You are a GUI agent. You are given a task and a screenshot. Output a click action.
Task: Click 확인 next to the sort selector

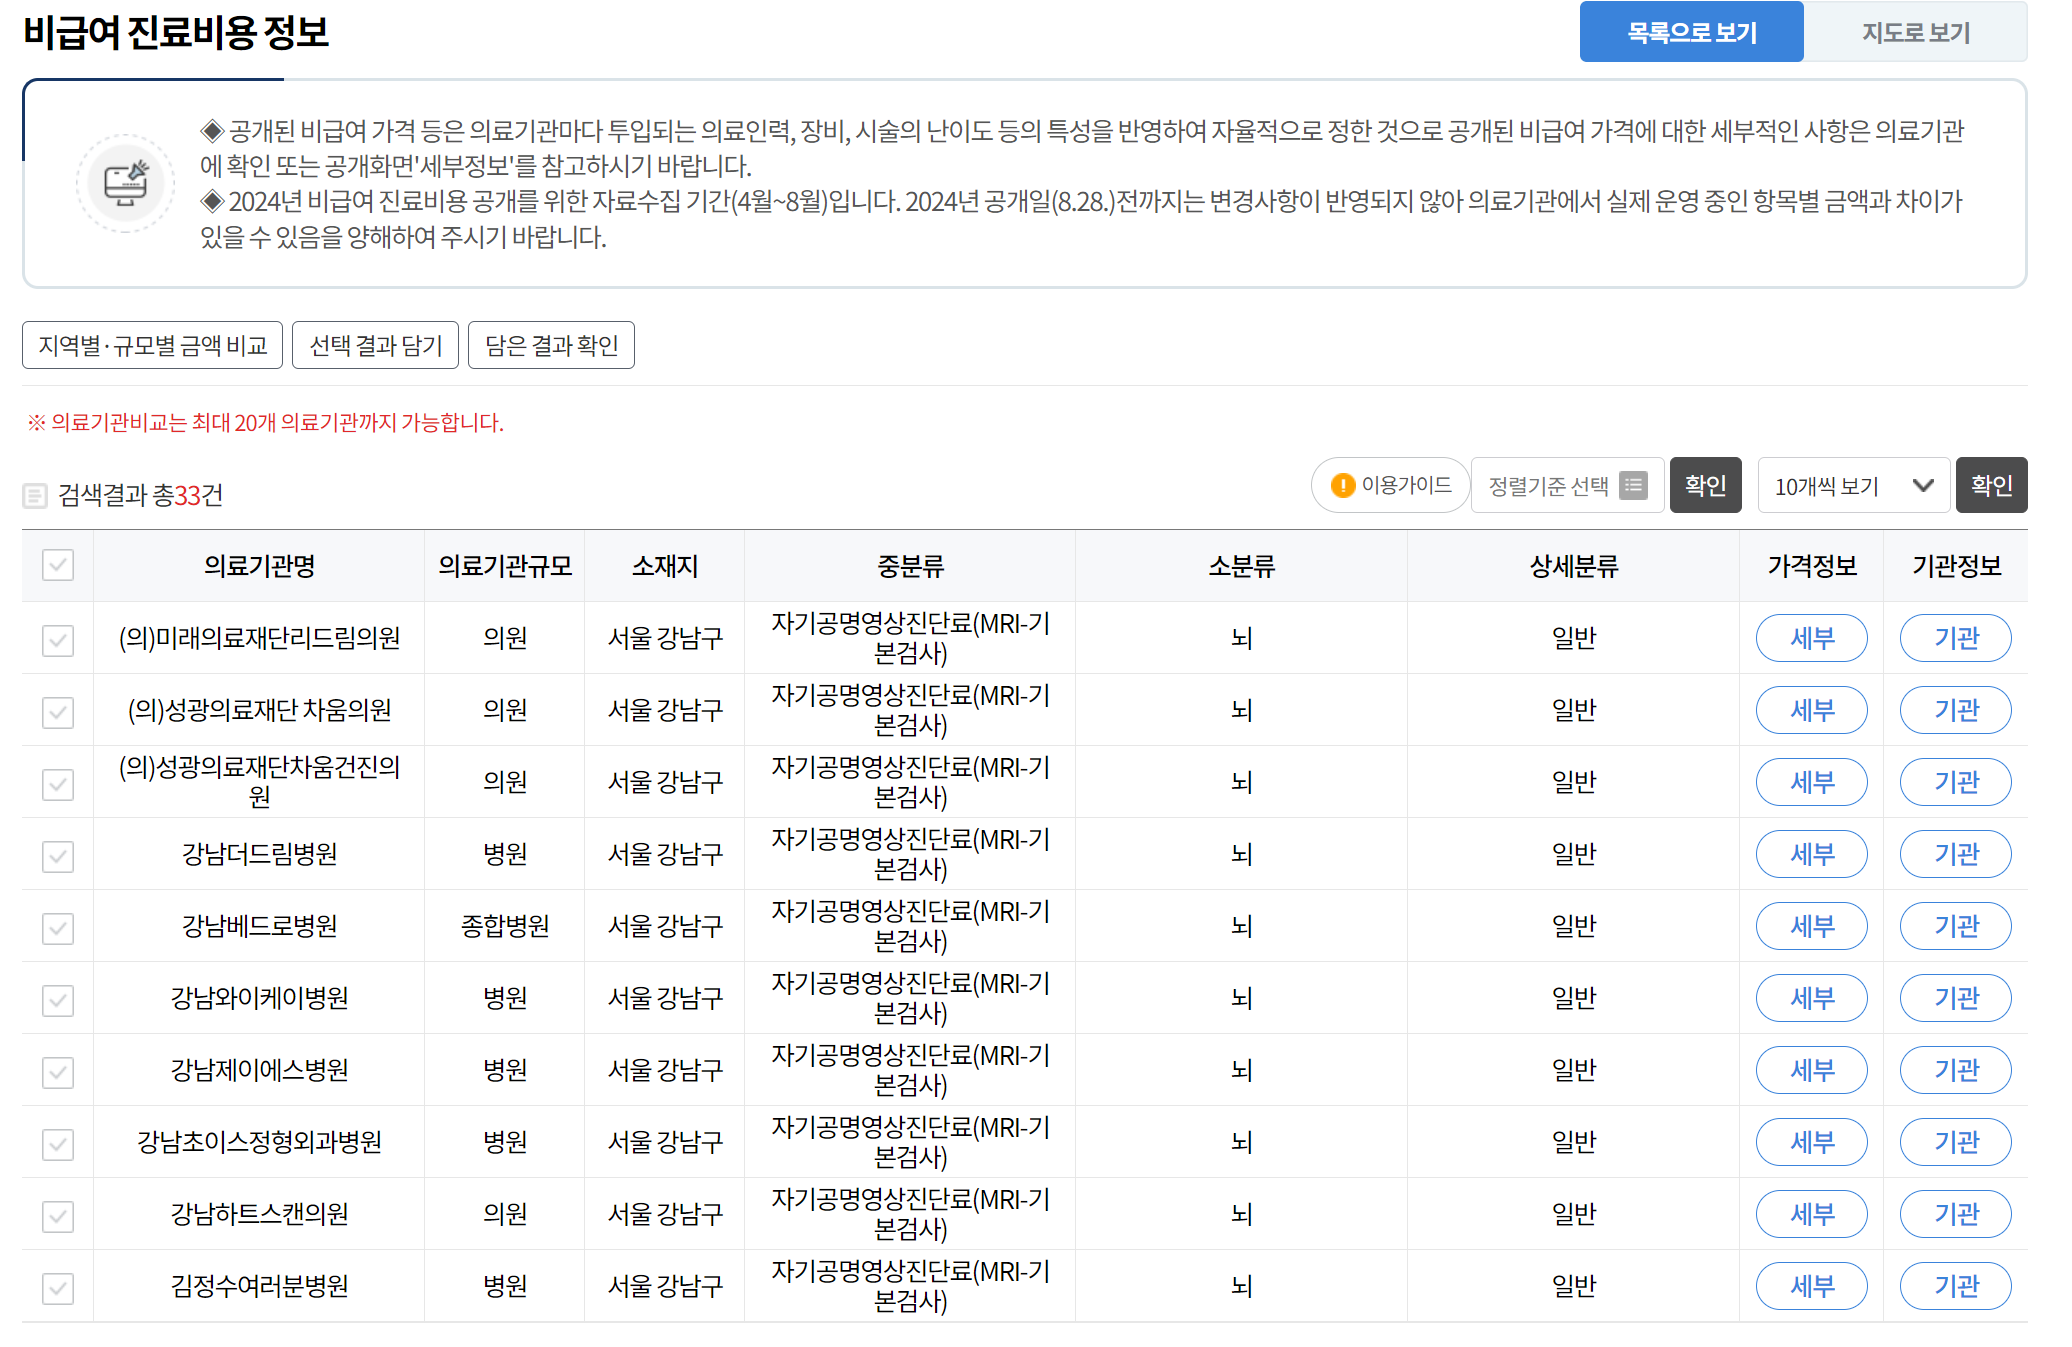pos(1706,485)
